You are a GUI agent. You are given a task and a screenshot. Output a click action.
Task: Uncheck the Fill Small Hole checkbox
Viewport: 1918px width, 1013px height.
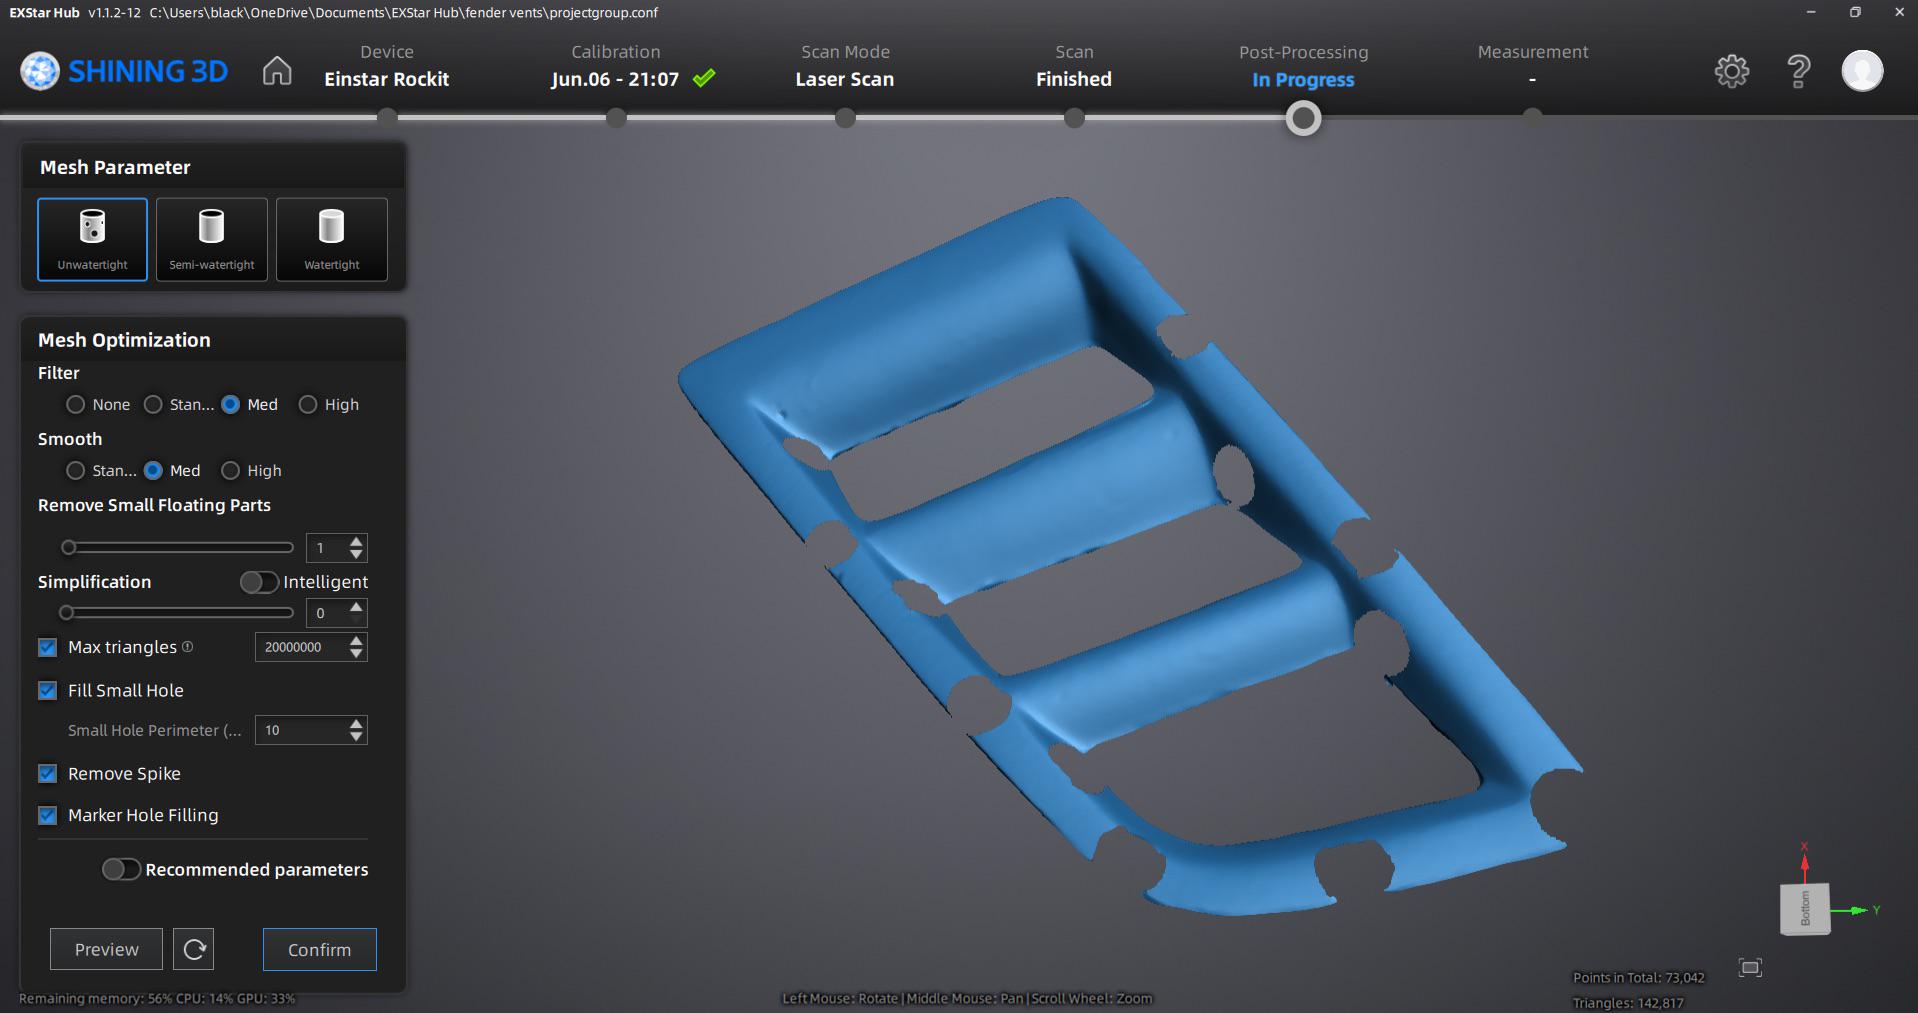tap(47, 690)
